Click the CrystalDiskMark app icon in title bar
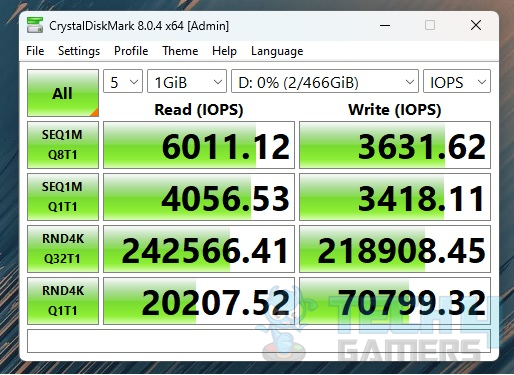Viewport: 514px width, 375px height. [35, 25]
